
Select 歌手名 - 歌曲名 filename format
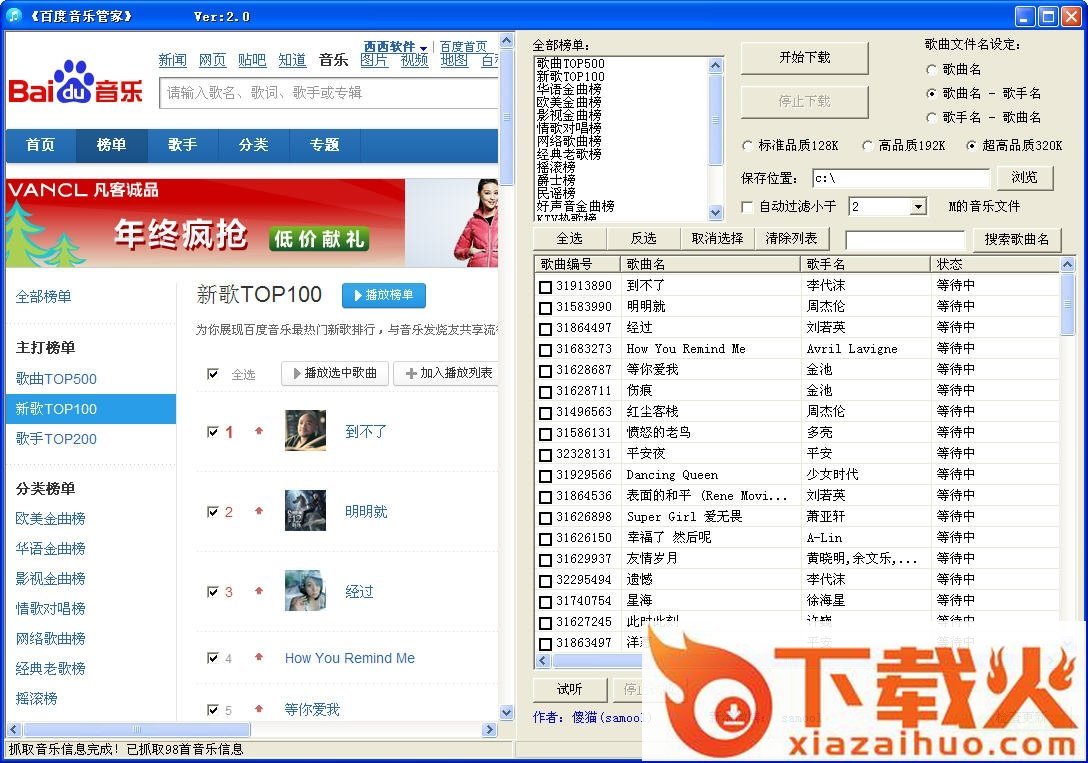[931, 117]
